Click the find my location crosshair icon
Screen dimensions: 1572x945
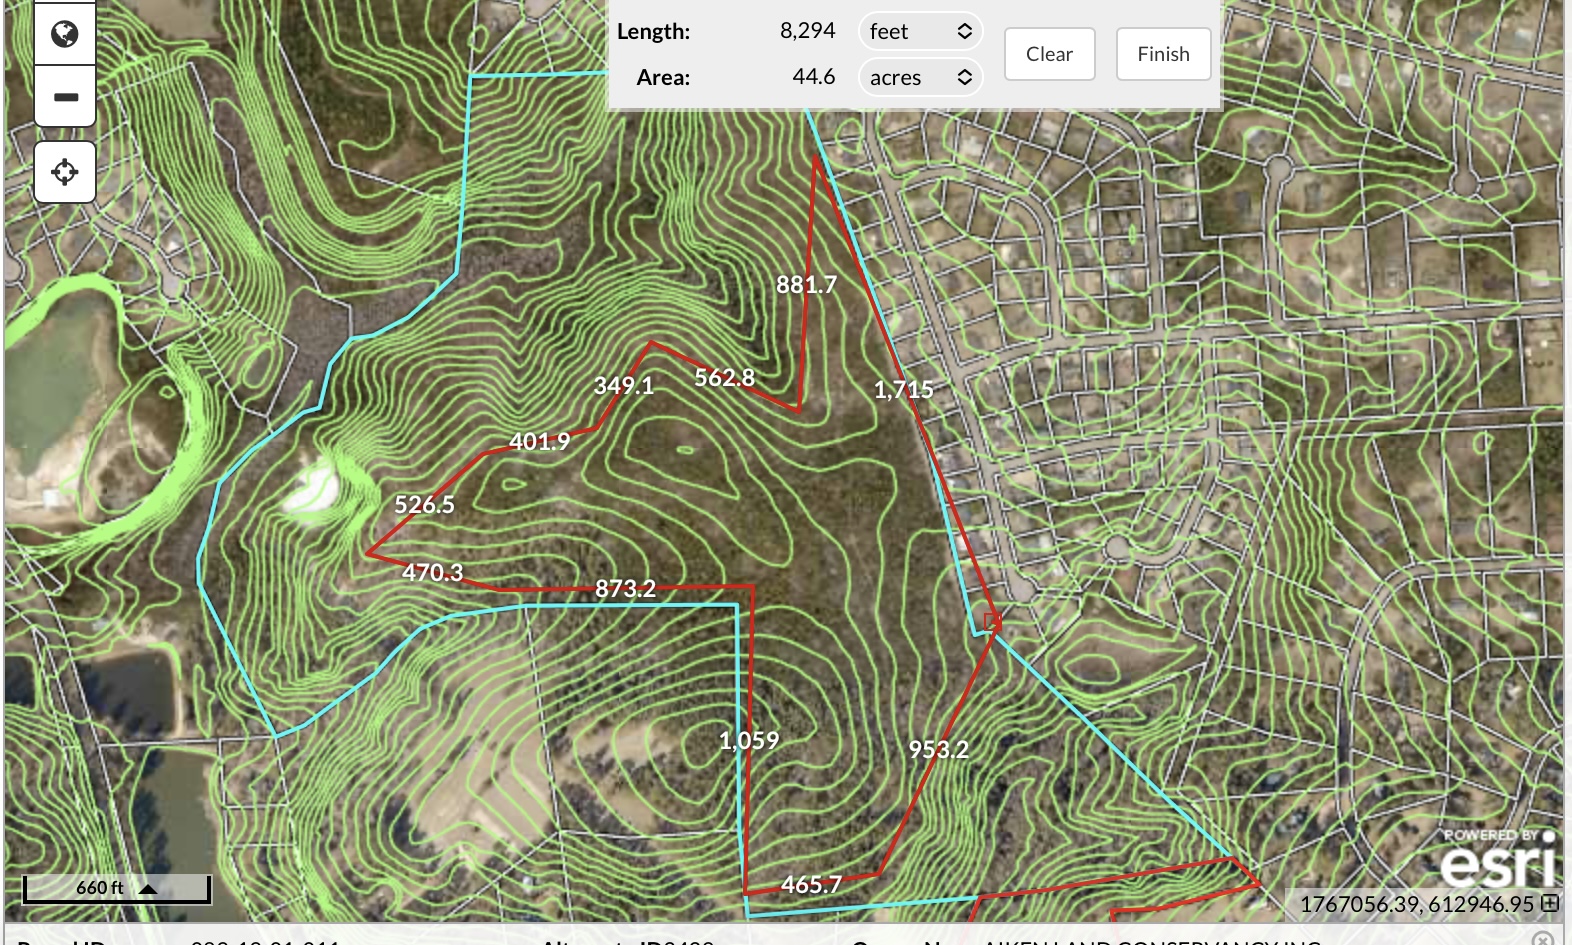[x=65, y=172]
